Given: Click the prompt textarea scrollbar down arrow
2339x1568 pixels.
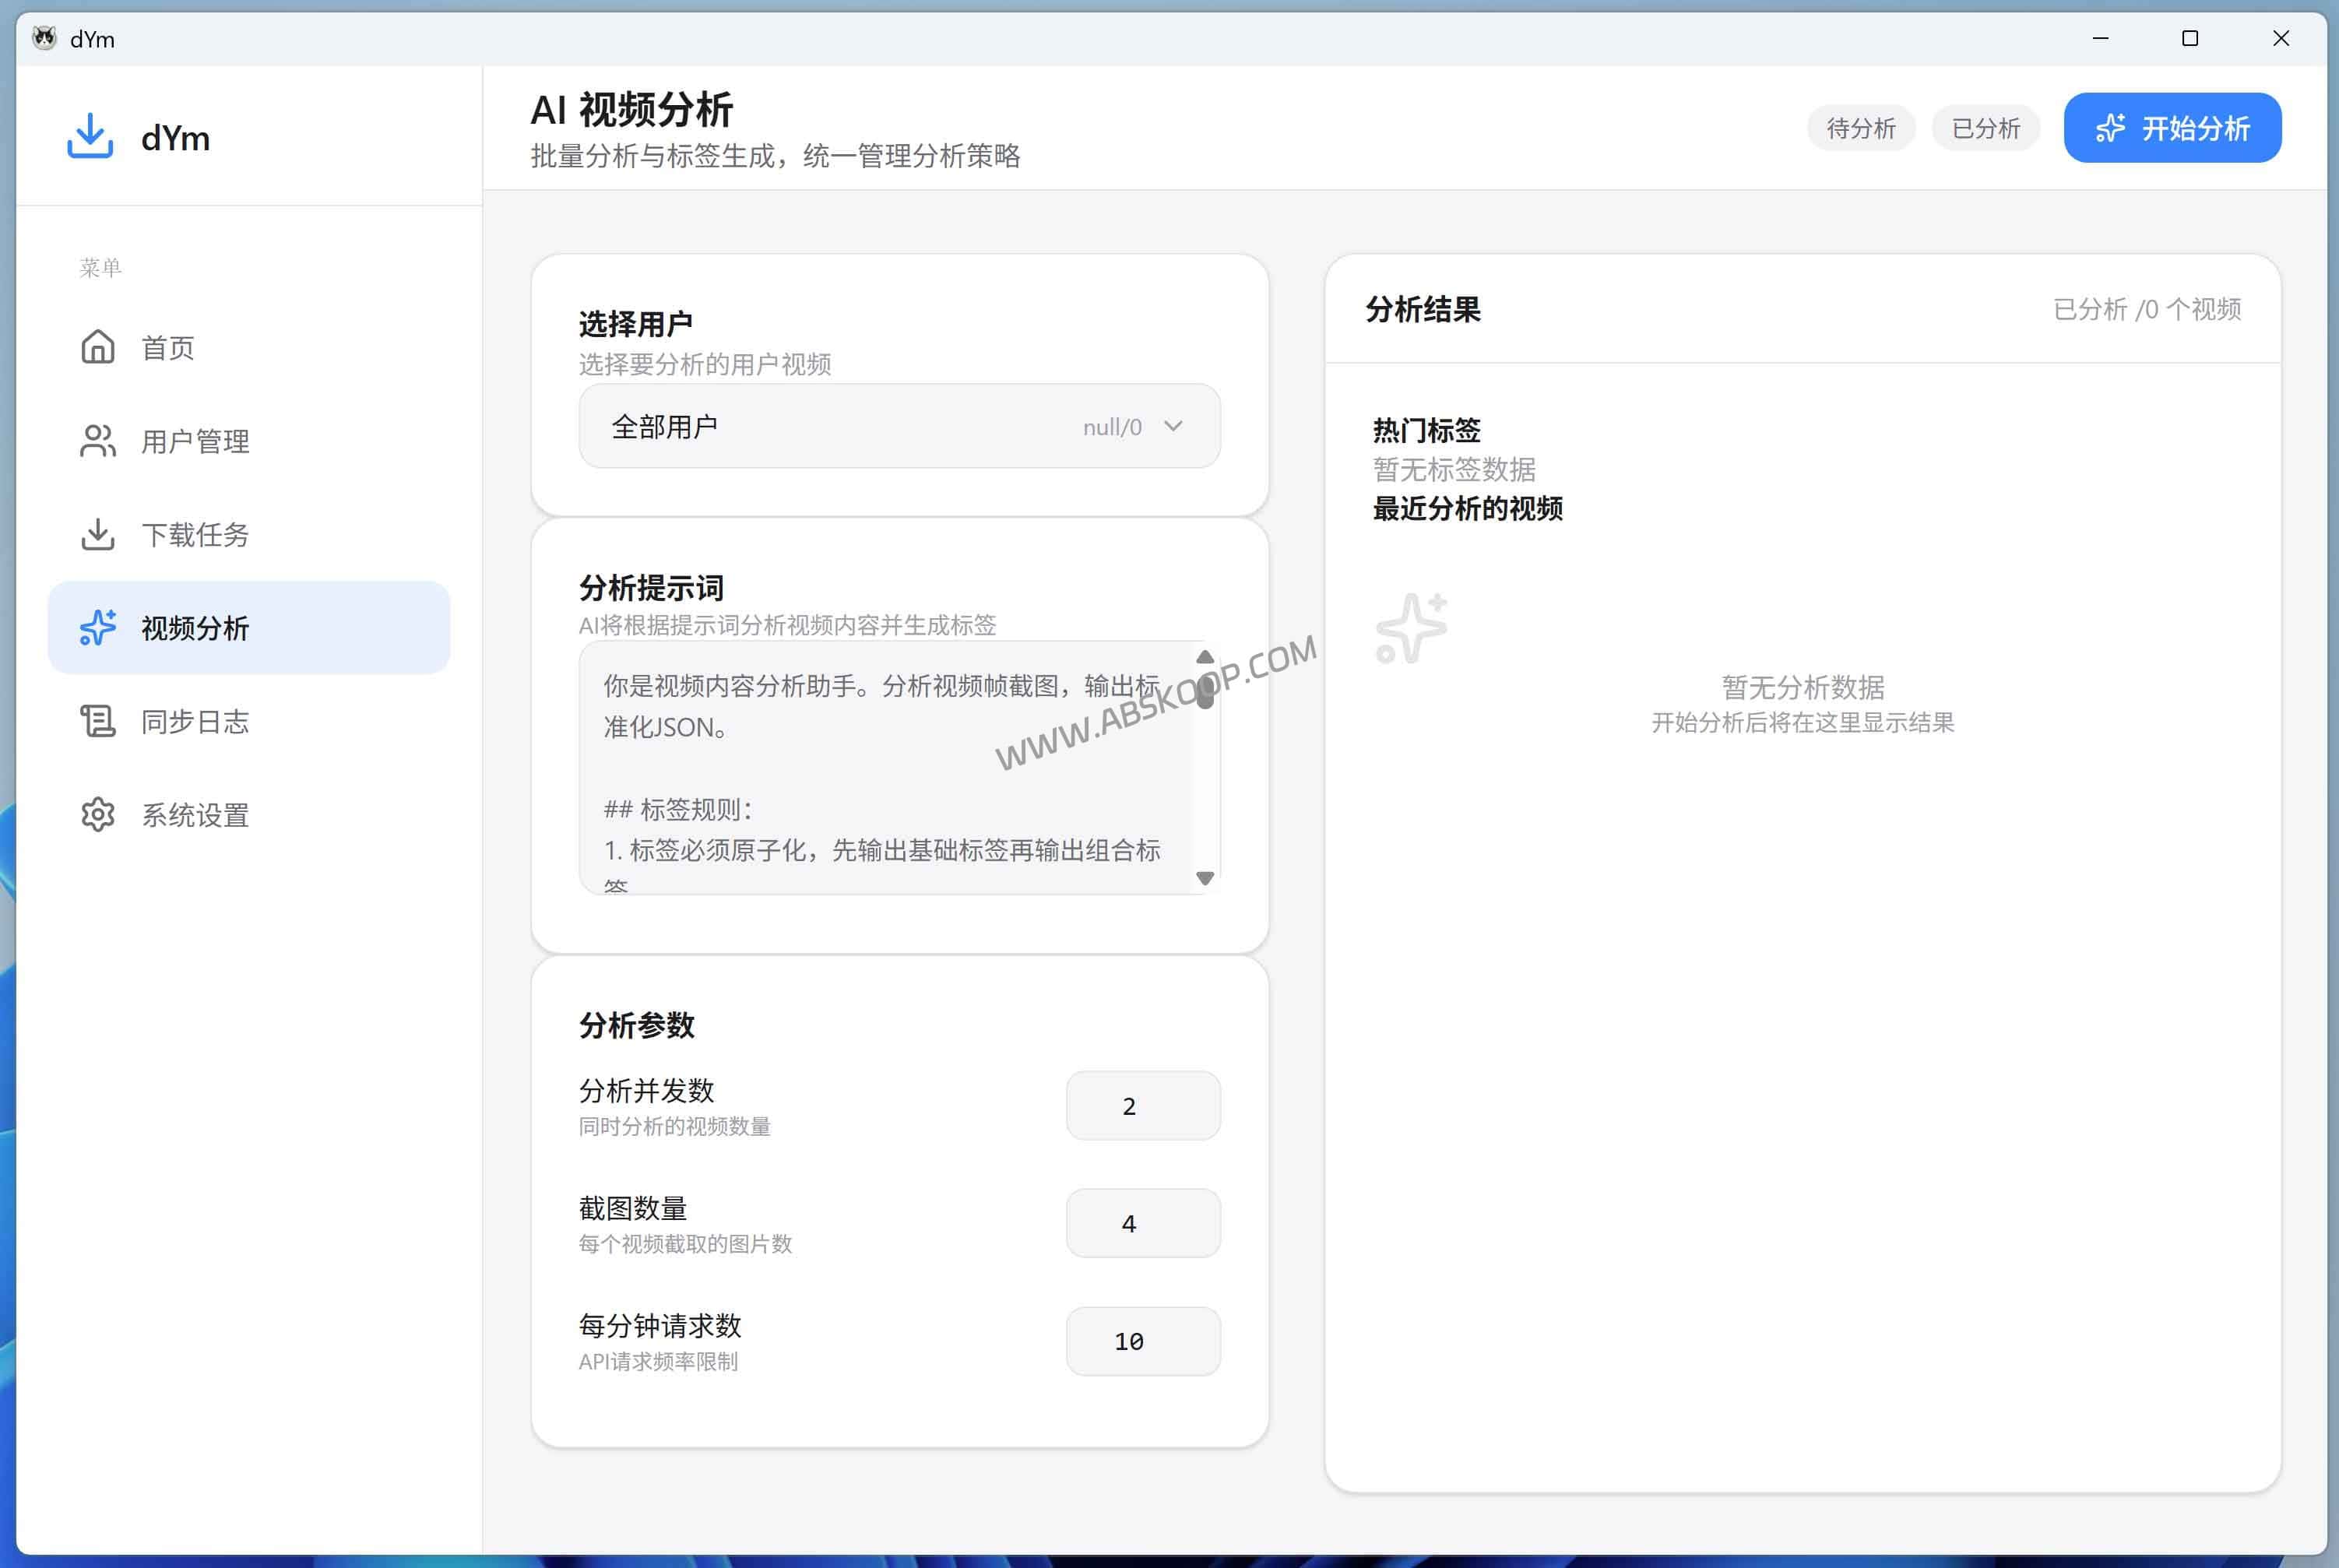Looking at the screenshot, I should pos(1205,878).
